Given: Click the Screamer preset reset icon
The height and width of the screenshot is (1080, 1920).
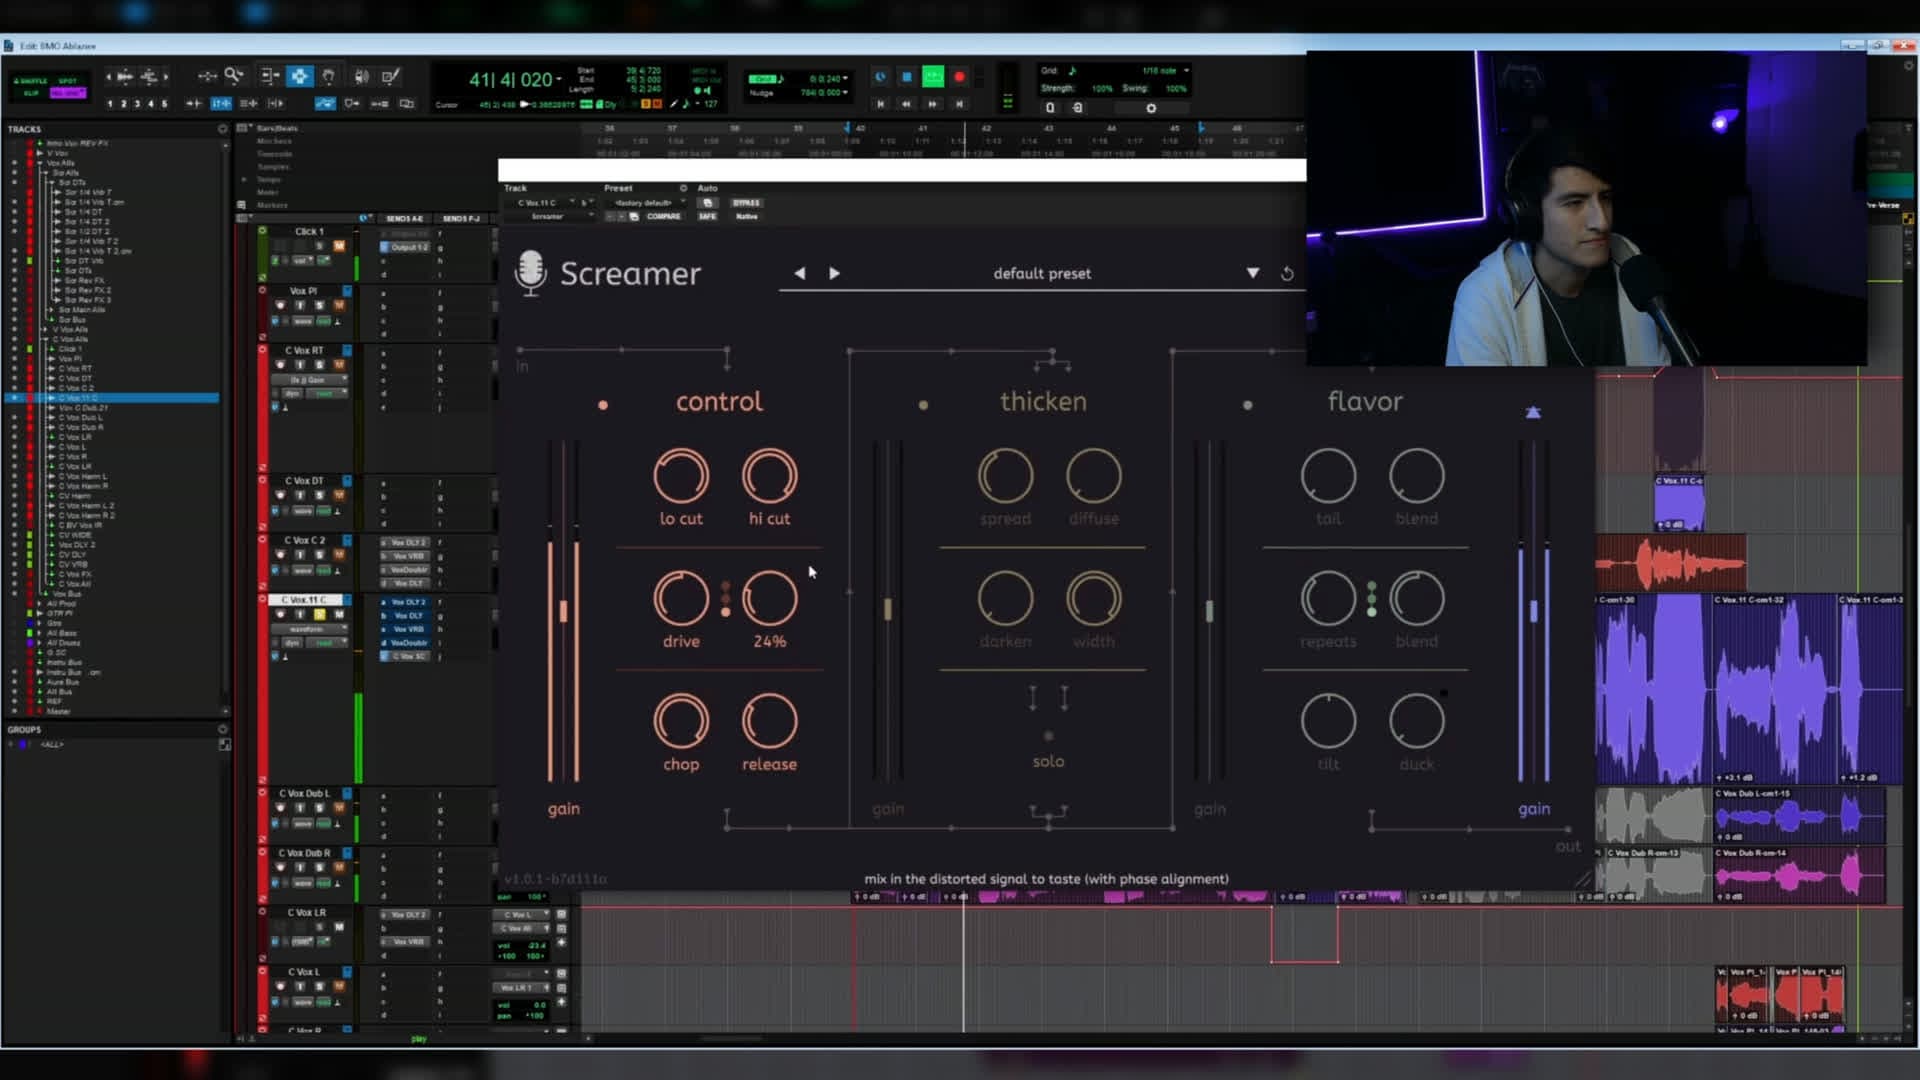Looking at the screenshot, I should point(1287,273).
